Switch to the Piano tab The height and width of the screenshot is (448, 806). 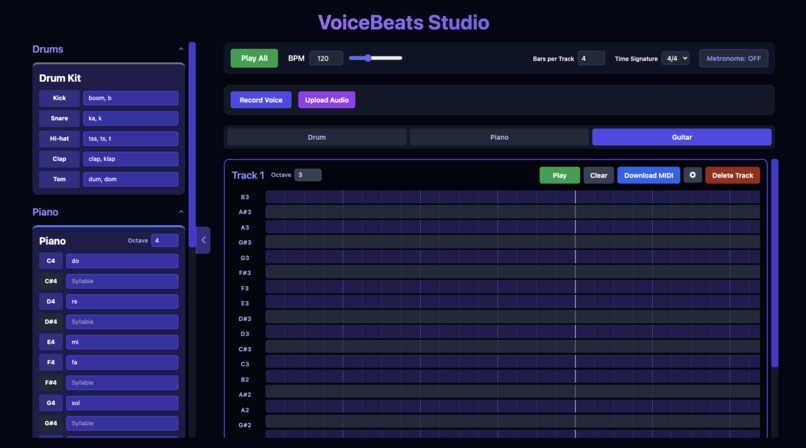coord(499,137)
